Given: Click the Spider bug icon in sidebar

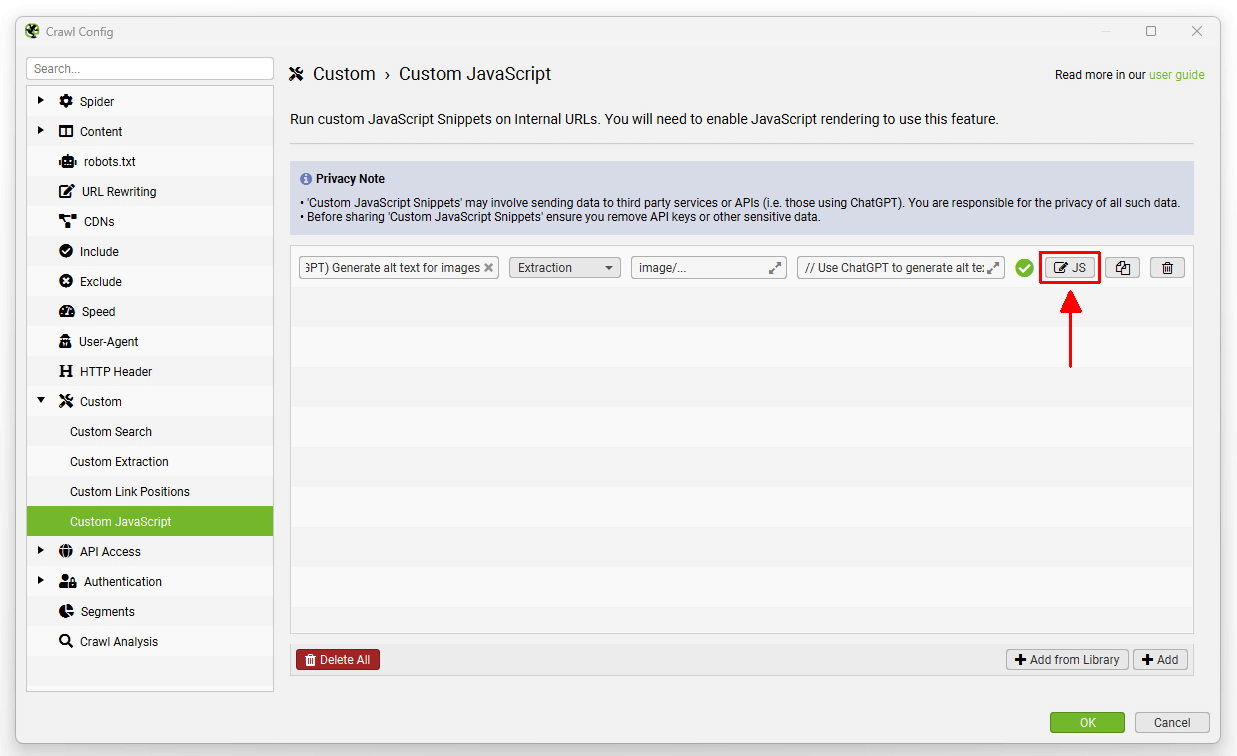Looking at the screenshot, I should pos(66,101).
